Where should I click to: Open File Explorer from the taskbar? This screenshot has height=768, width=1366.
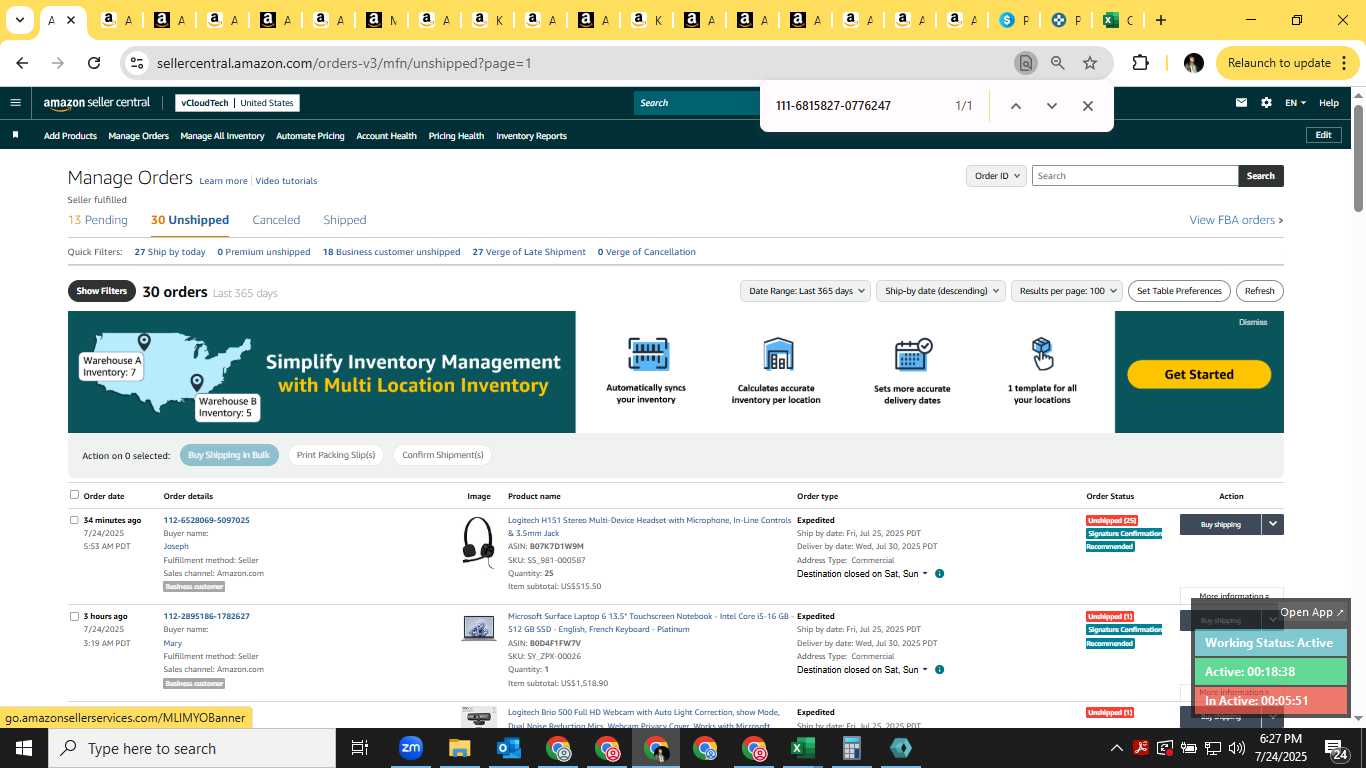[459, 748]
